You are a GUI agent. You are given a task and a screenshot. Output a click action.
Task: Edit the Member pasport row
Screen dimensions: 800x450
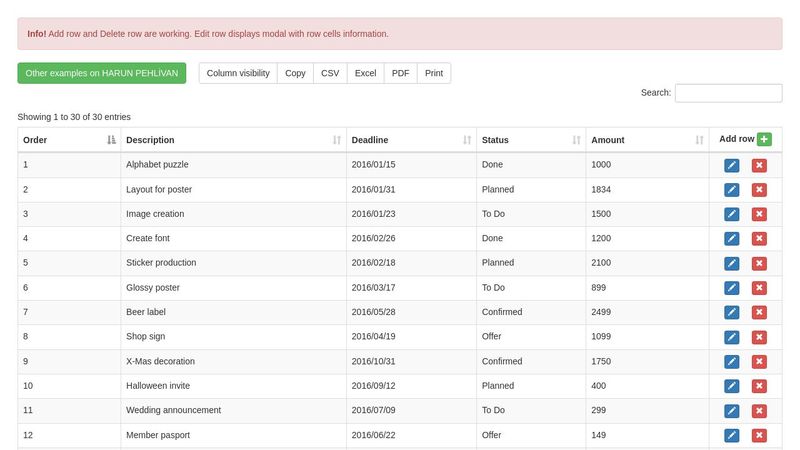(732, 435)
